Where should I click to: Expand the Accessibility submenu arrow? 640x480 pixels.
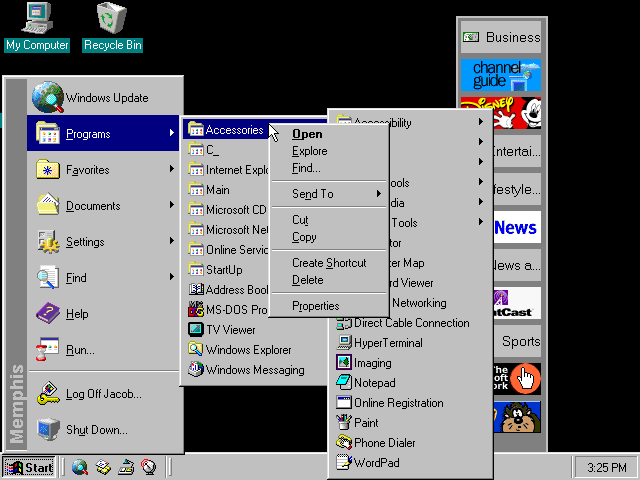481,122
